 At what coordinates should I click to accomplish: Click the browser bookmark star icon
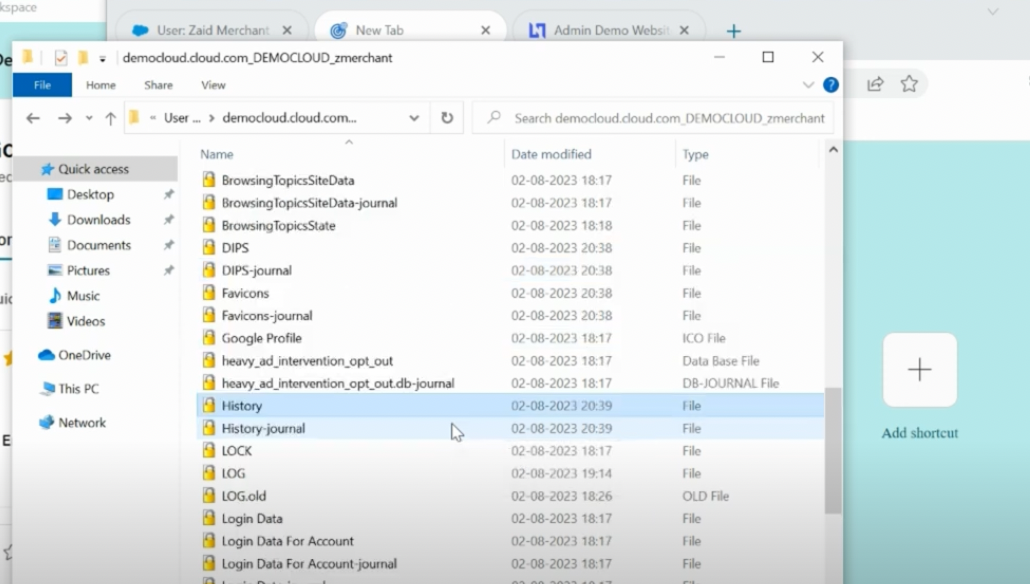pyautogui.click(x=908, y=84)
